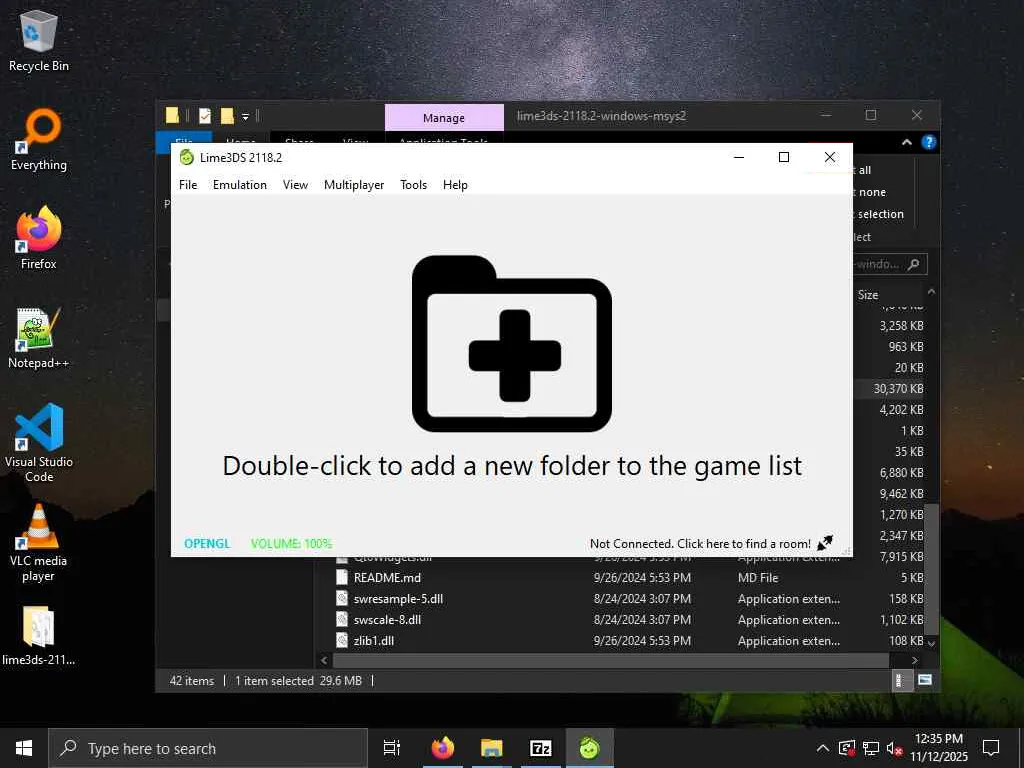This screenshot has width=1024, height=768.
Task: Select README.md in File Explorer
Action: 387,577
